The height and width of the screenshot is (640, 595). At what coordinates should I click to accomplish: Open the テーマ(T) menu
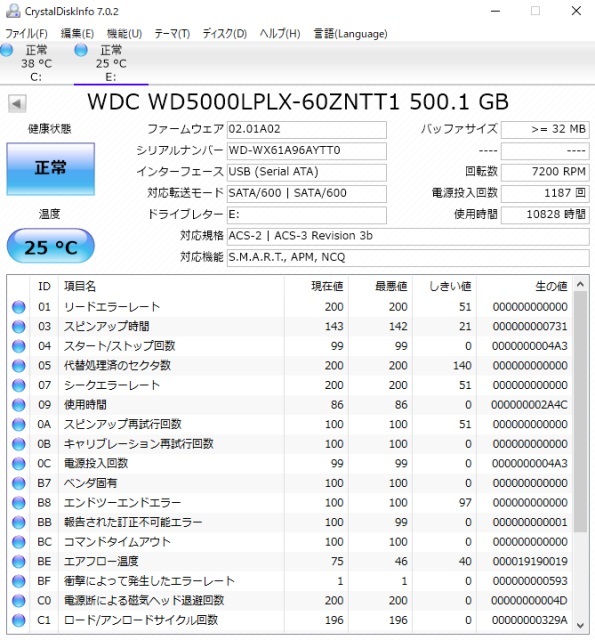point(172,33)
